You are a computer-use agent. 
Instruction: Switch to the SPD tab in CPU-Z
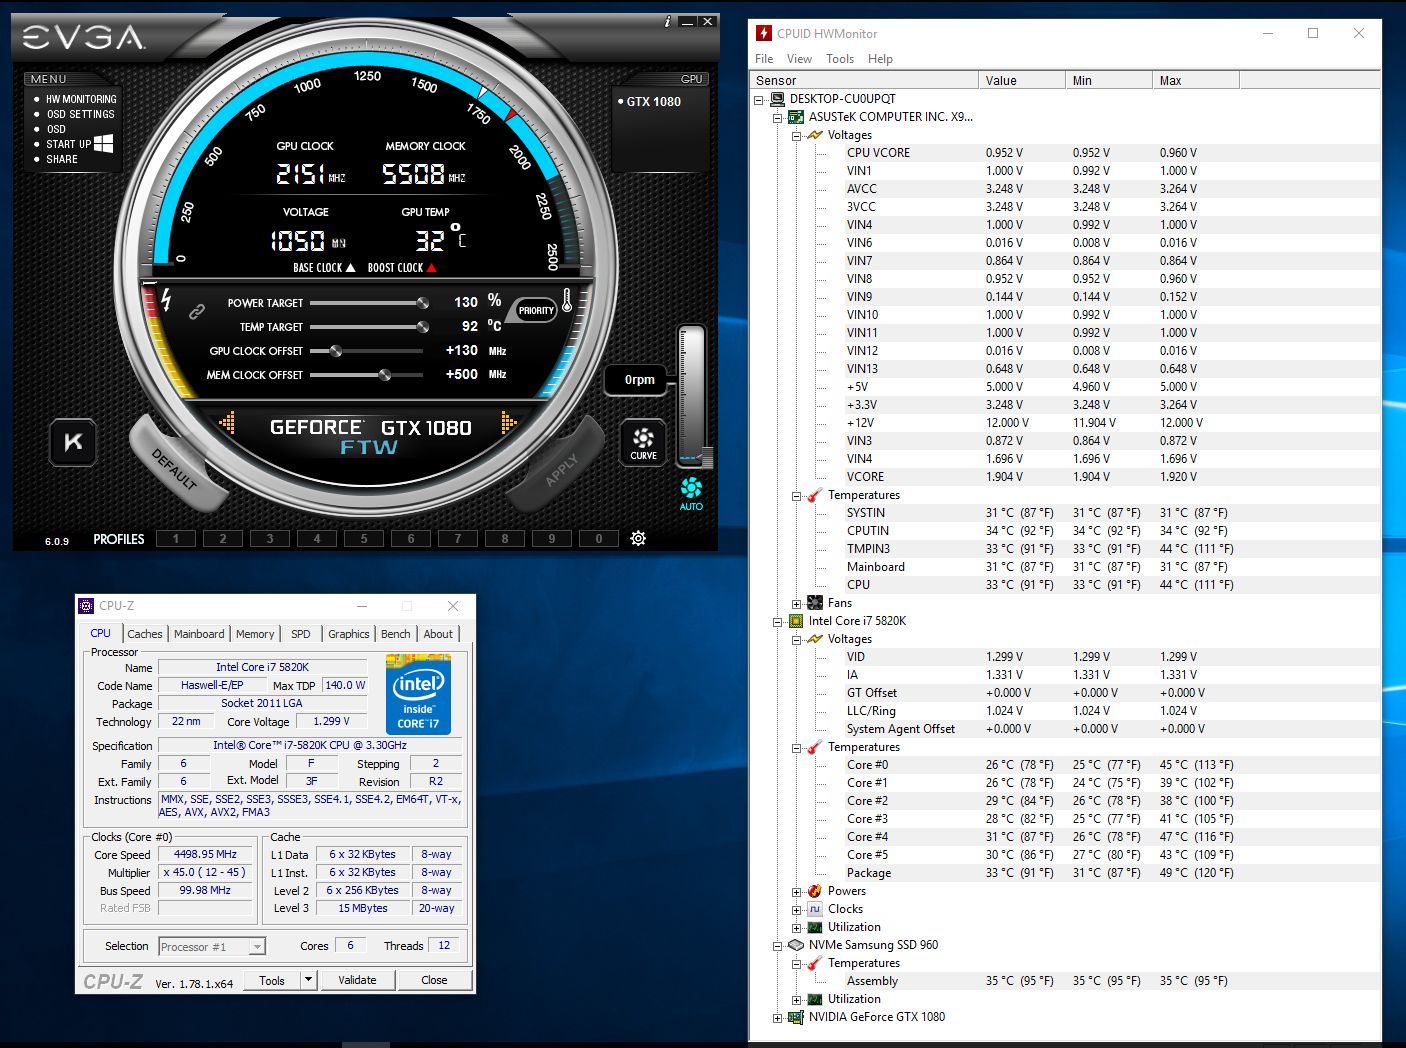point(301,634)
